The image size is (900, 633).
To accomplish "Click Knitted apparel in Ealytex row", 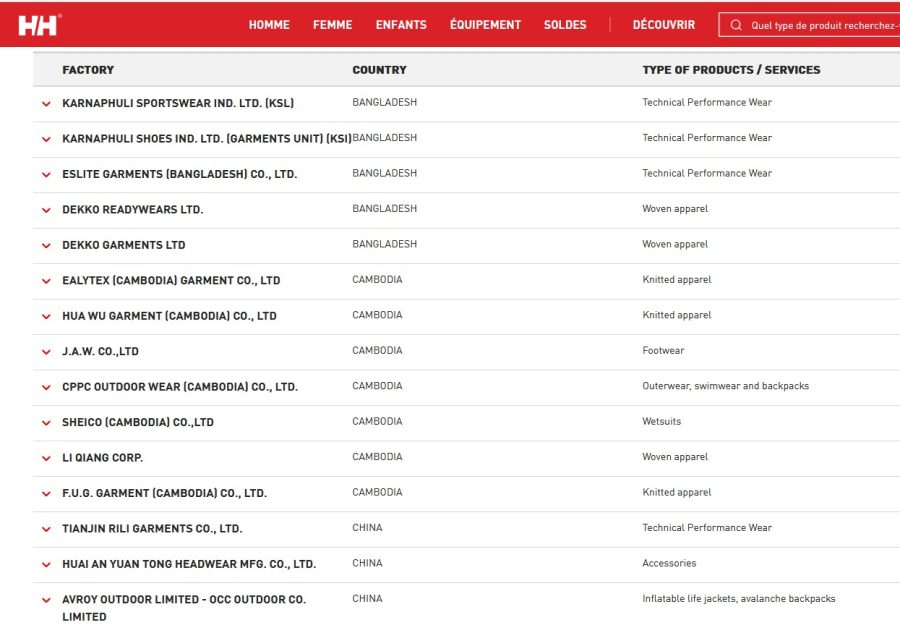I will pos(677,280).
